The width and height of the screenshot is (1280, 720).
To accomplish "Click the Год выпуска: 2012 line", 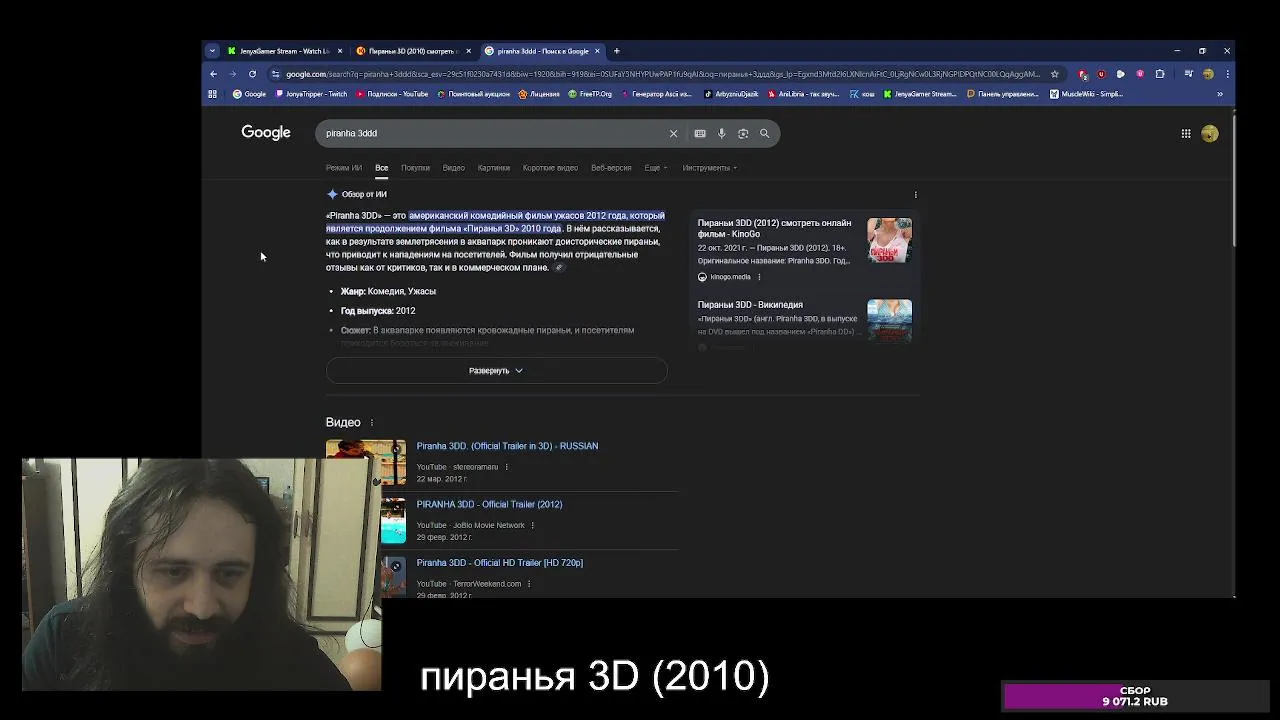I will 378,311.
